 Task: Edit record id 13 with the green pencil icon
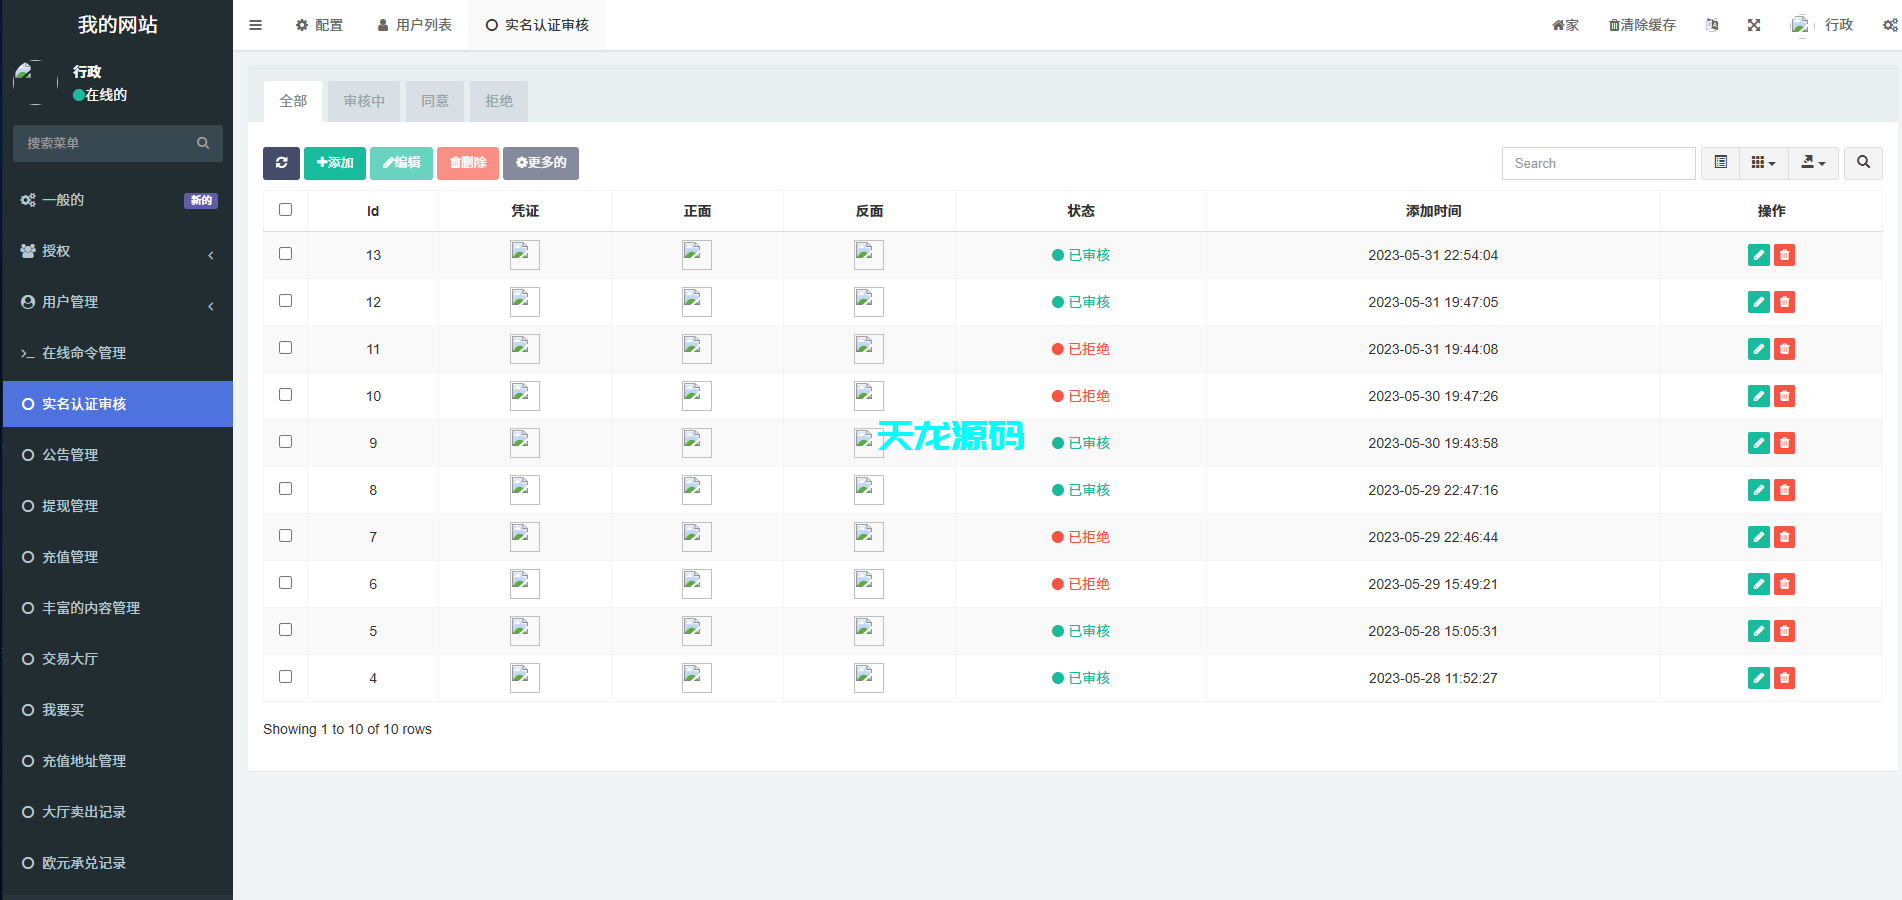[x=1758, y=255]
